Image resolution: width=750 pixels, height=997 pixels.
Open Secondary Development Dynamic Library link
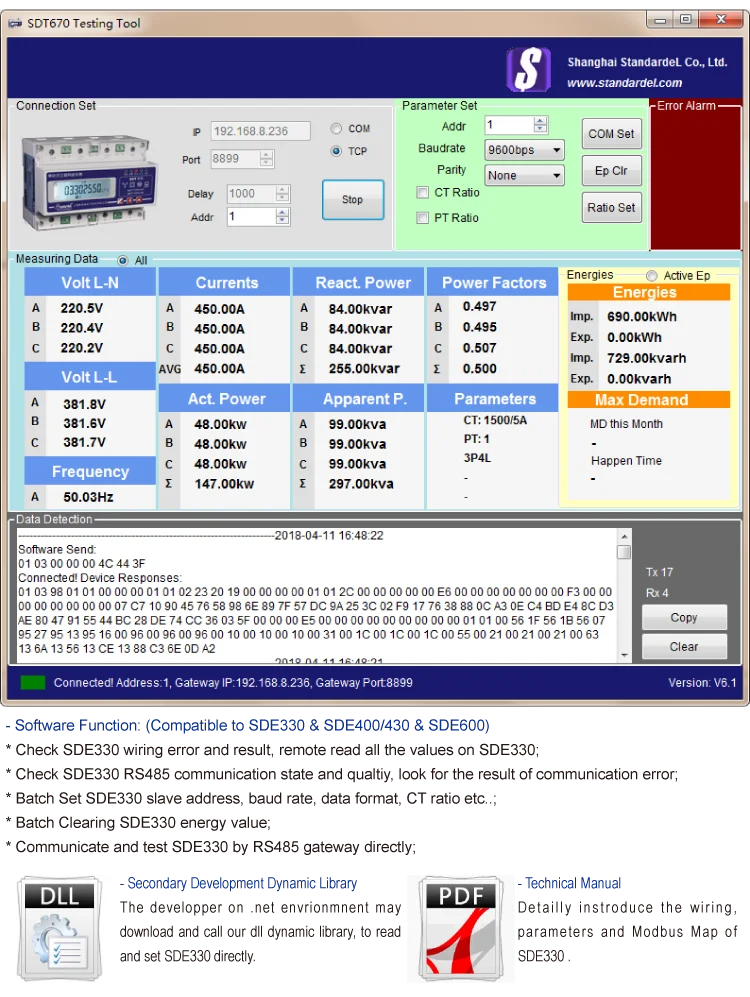tap(242, 883)
